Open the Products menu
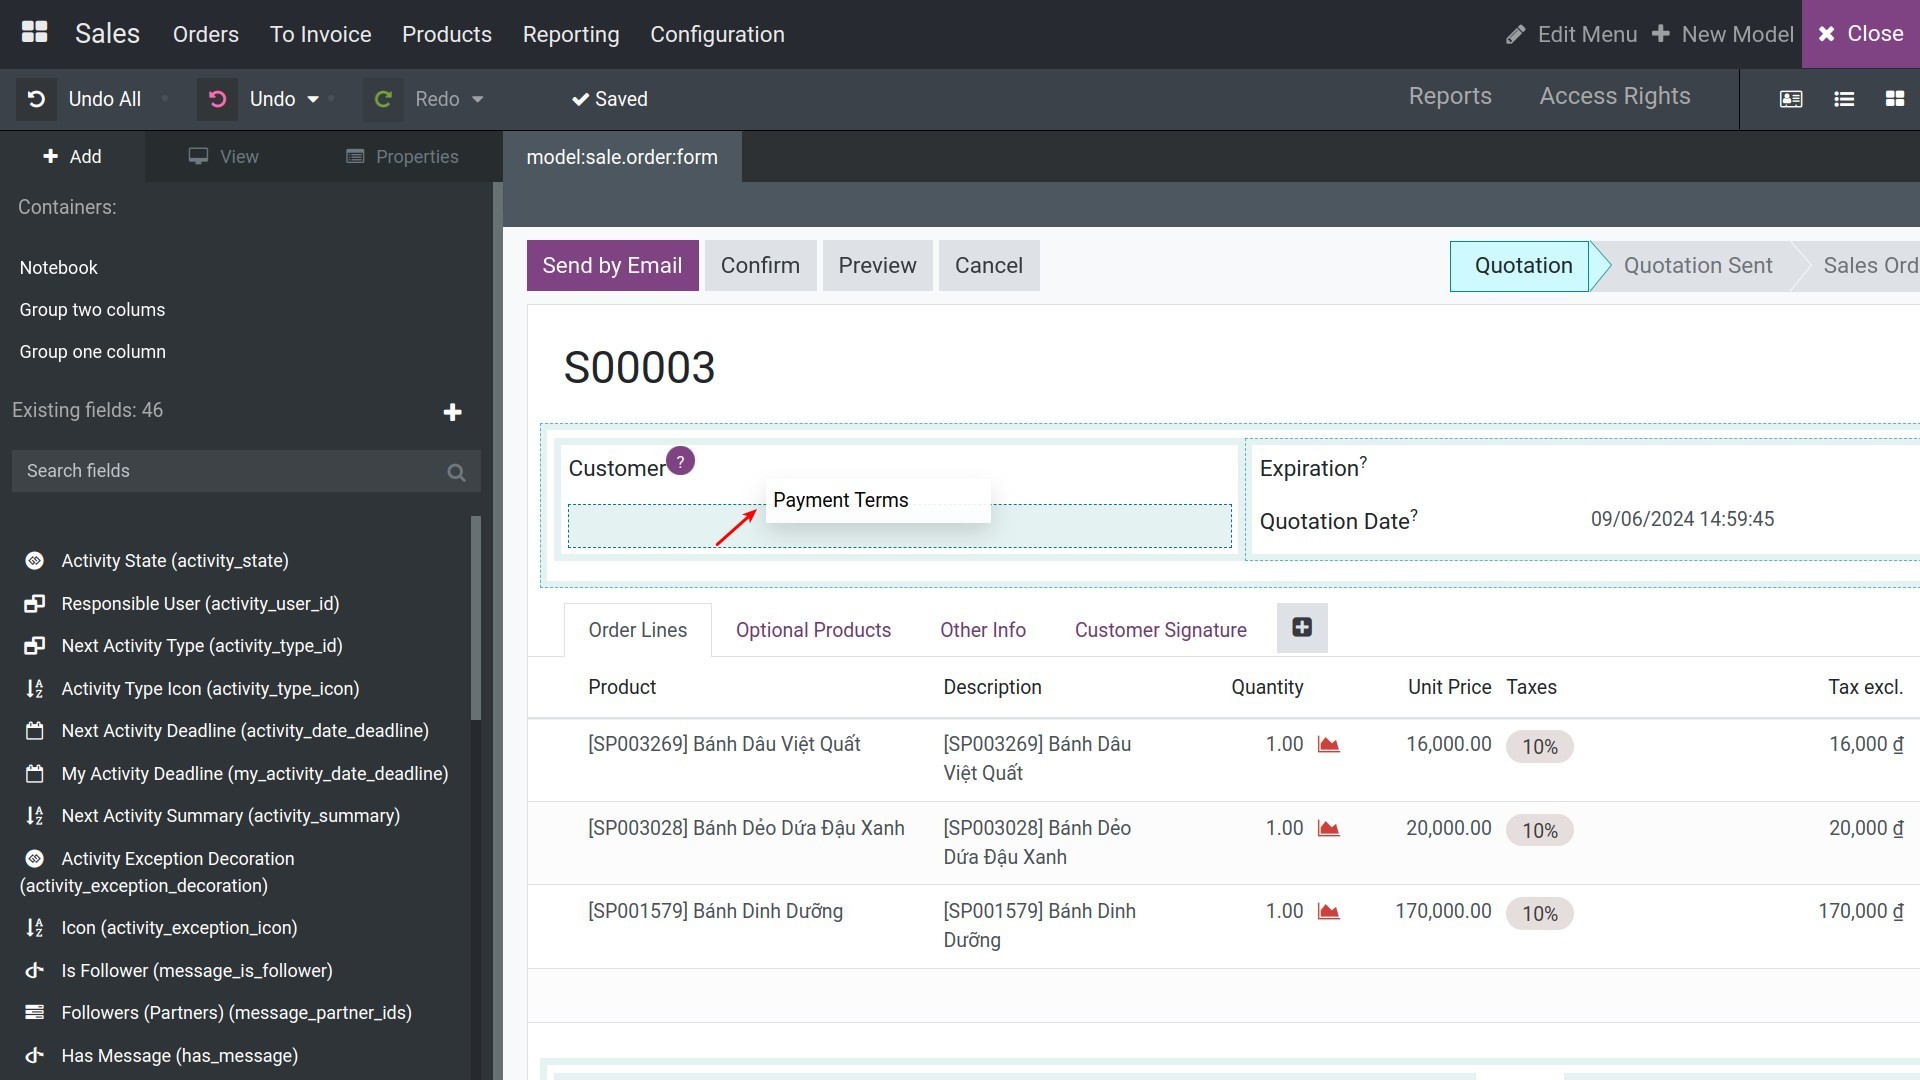The height and width of the screenshot is (1080, 1920). point(446,34)
